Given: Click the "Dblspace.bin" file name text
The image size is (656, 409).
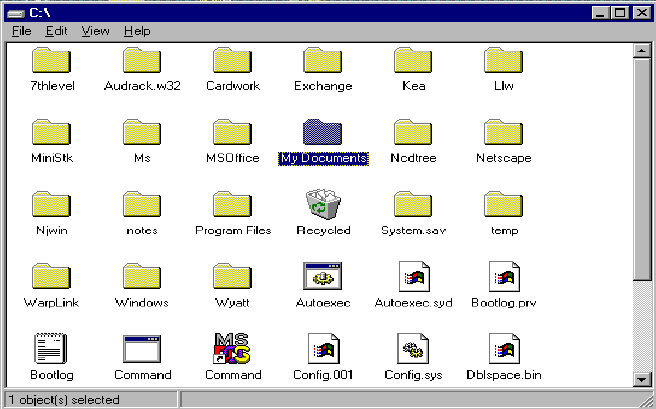Looking at the screenshot, I should pos(504,375).
